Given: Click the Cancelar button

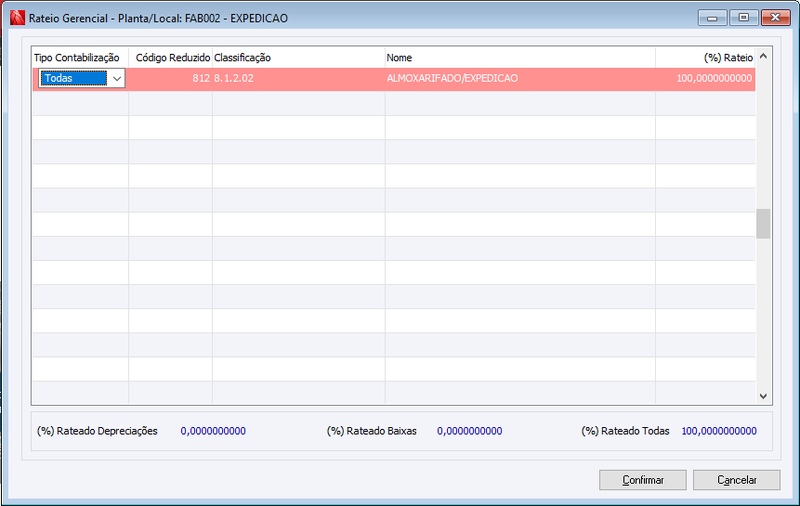Looking at the screenshot, I should [737, 480].
